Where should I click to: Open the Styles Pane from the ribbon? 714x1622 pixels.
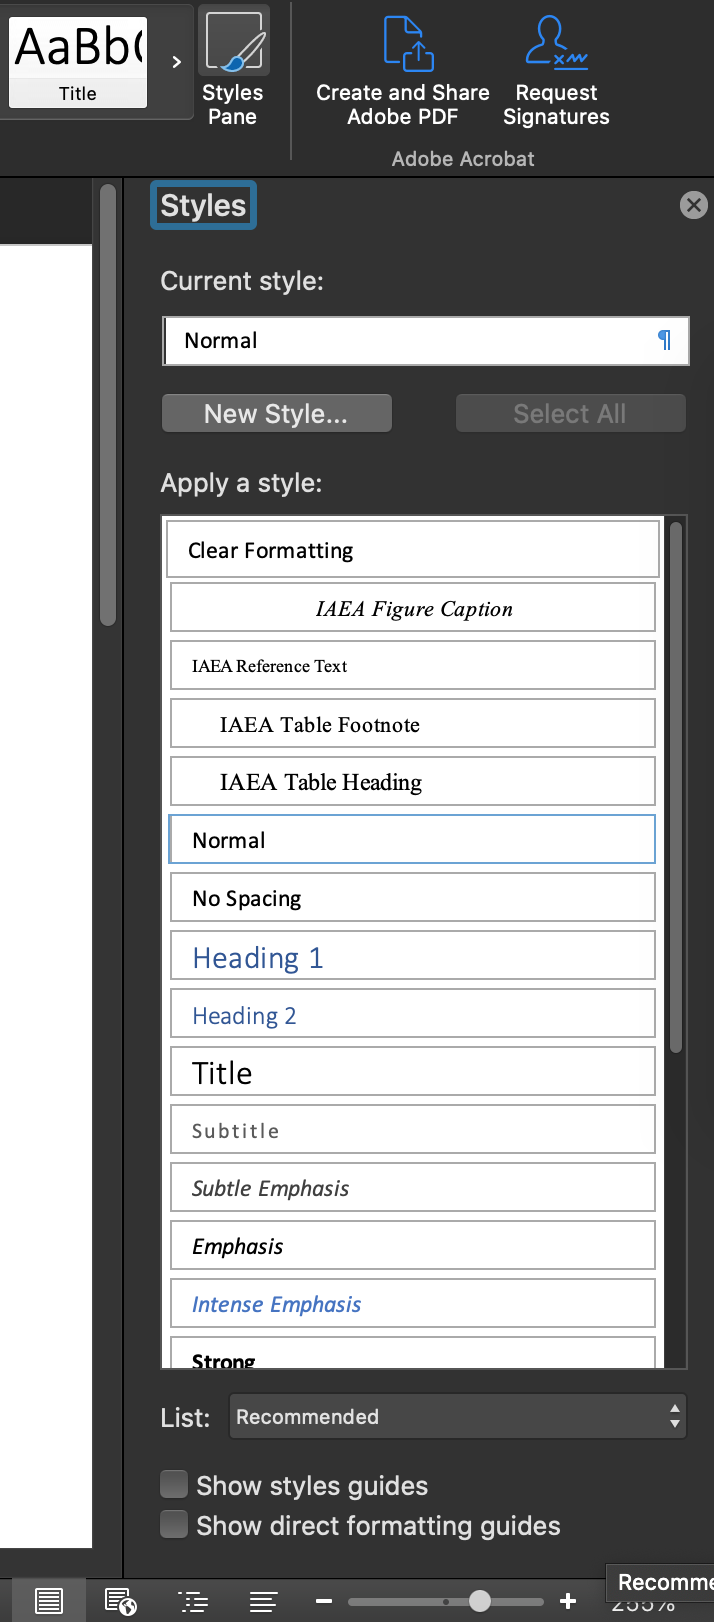click(x=232, y=62)
